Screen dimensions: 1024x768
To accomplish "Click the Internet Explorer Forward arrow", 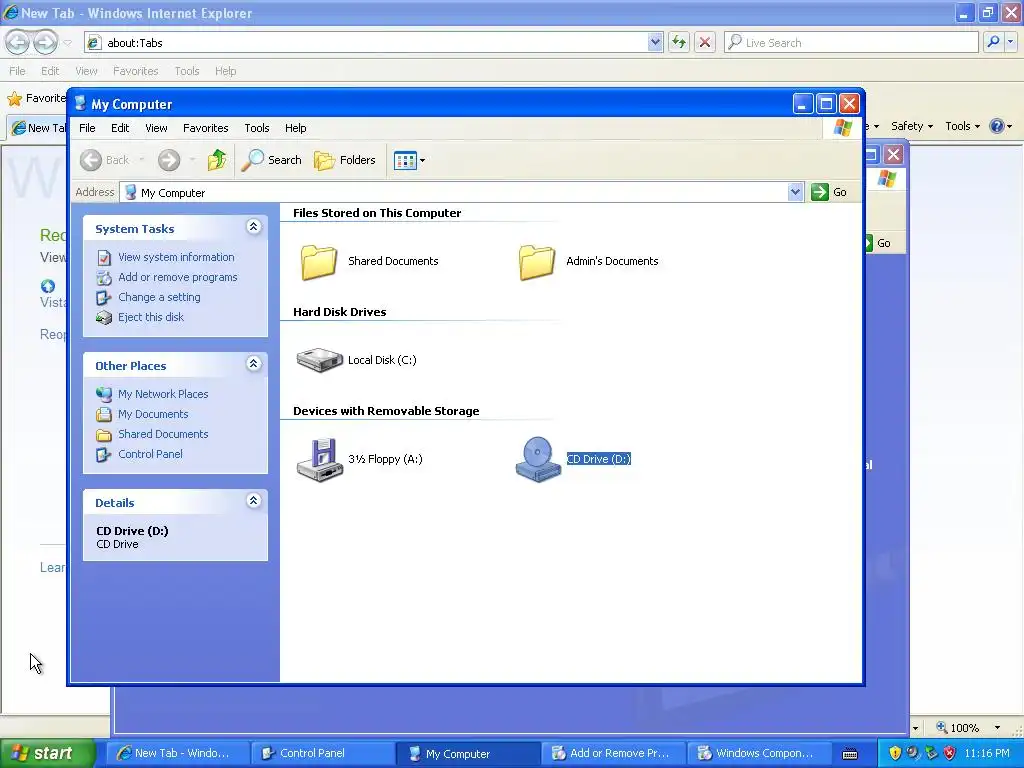I will click(x=45, y=42).
